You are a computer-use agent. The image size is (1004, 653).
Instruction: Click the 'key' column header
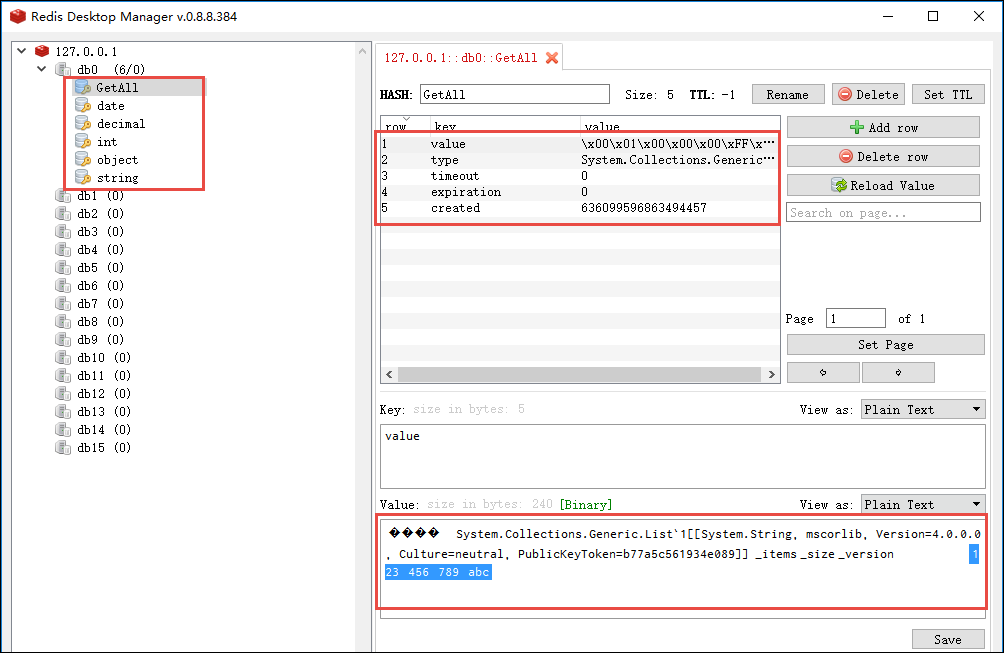[x=504, y=125]
